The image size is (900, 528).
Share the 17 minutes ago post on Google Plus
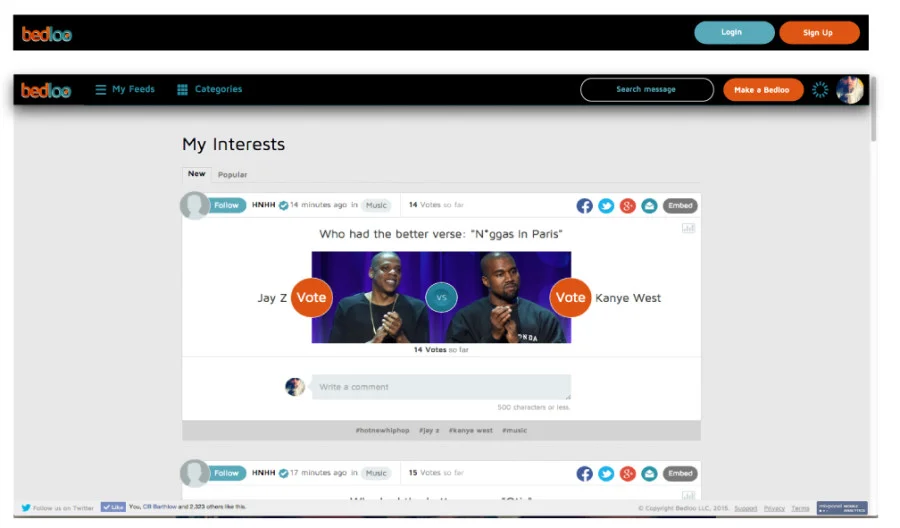(628, 474)
